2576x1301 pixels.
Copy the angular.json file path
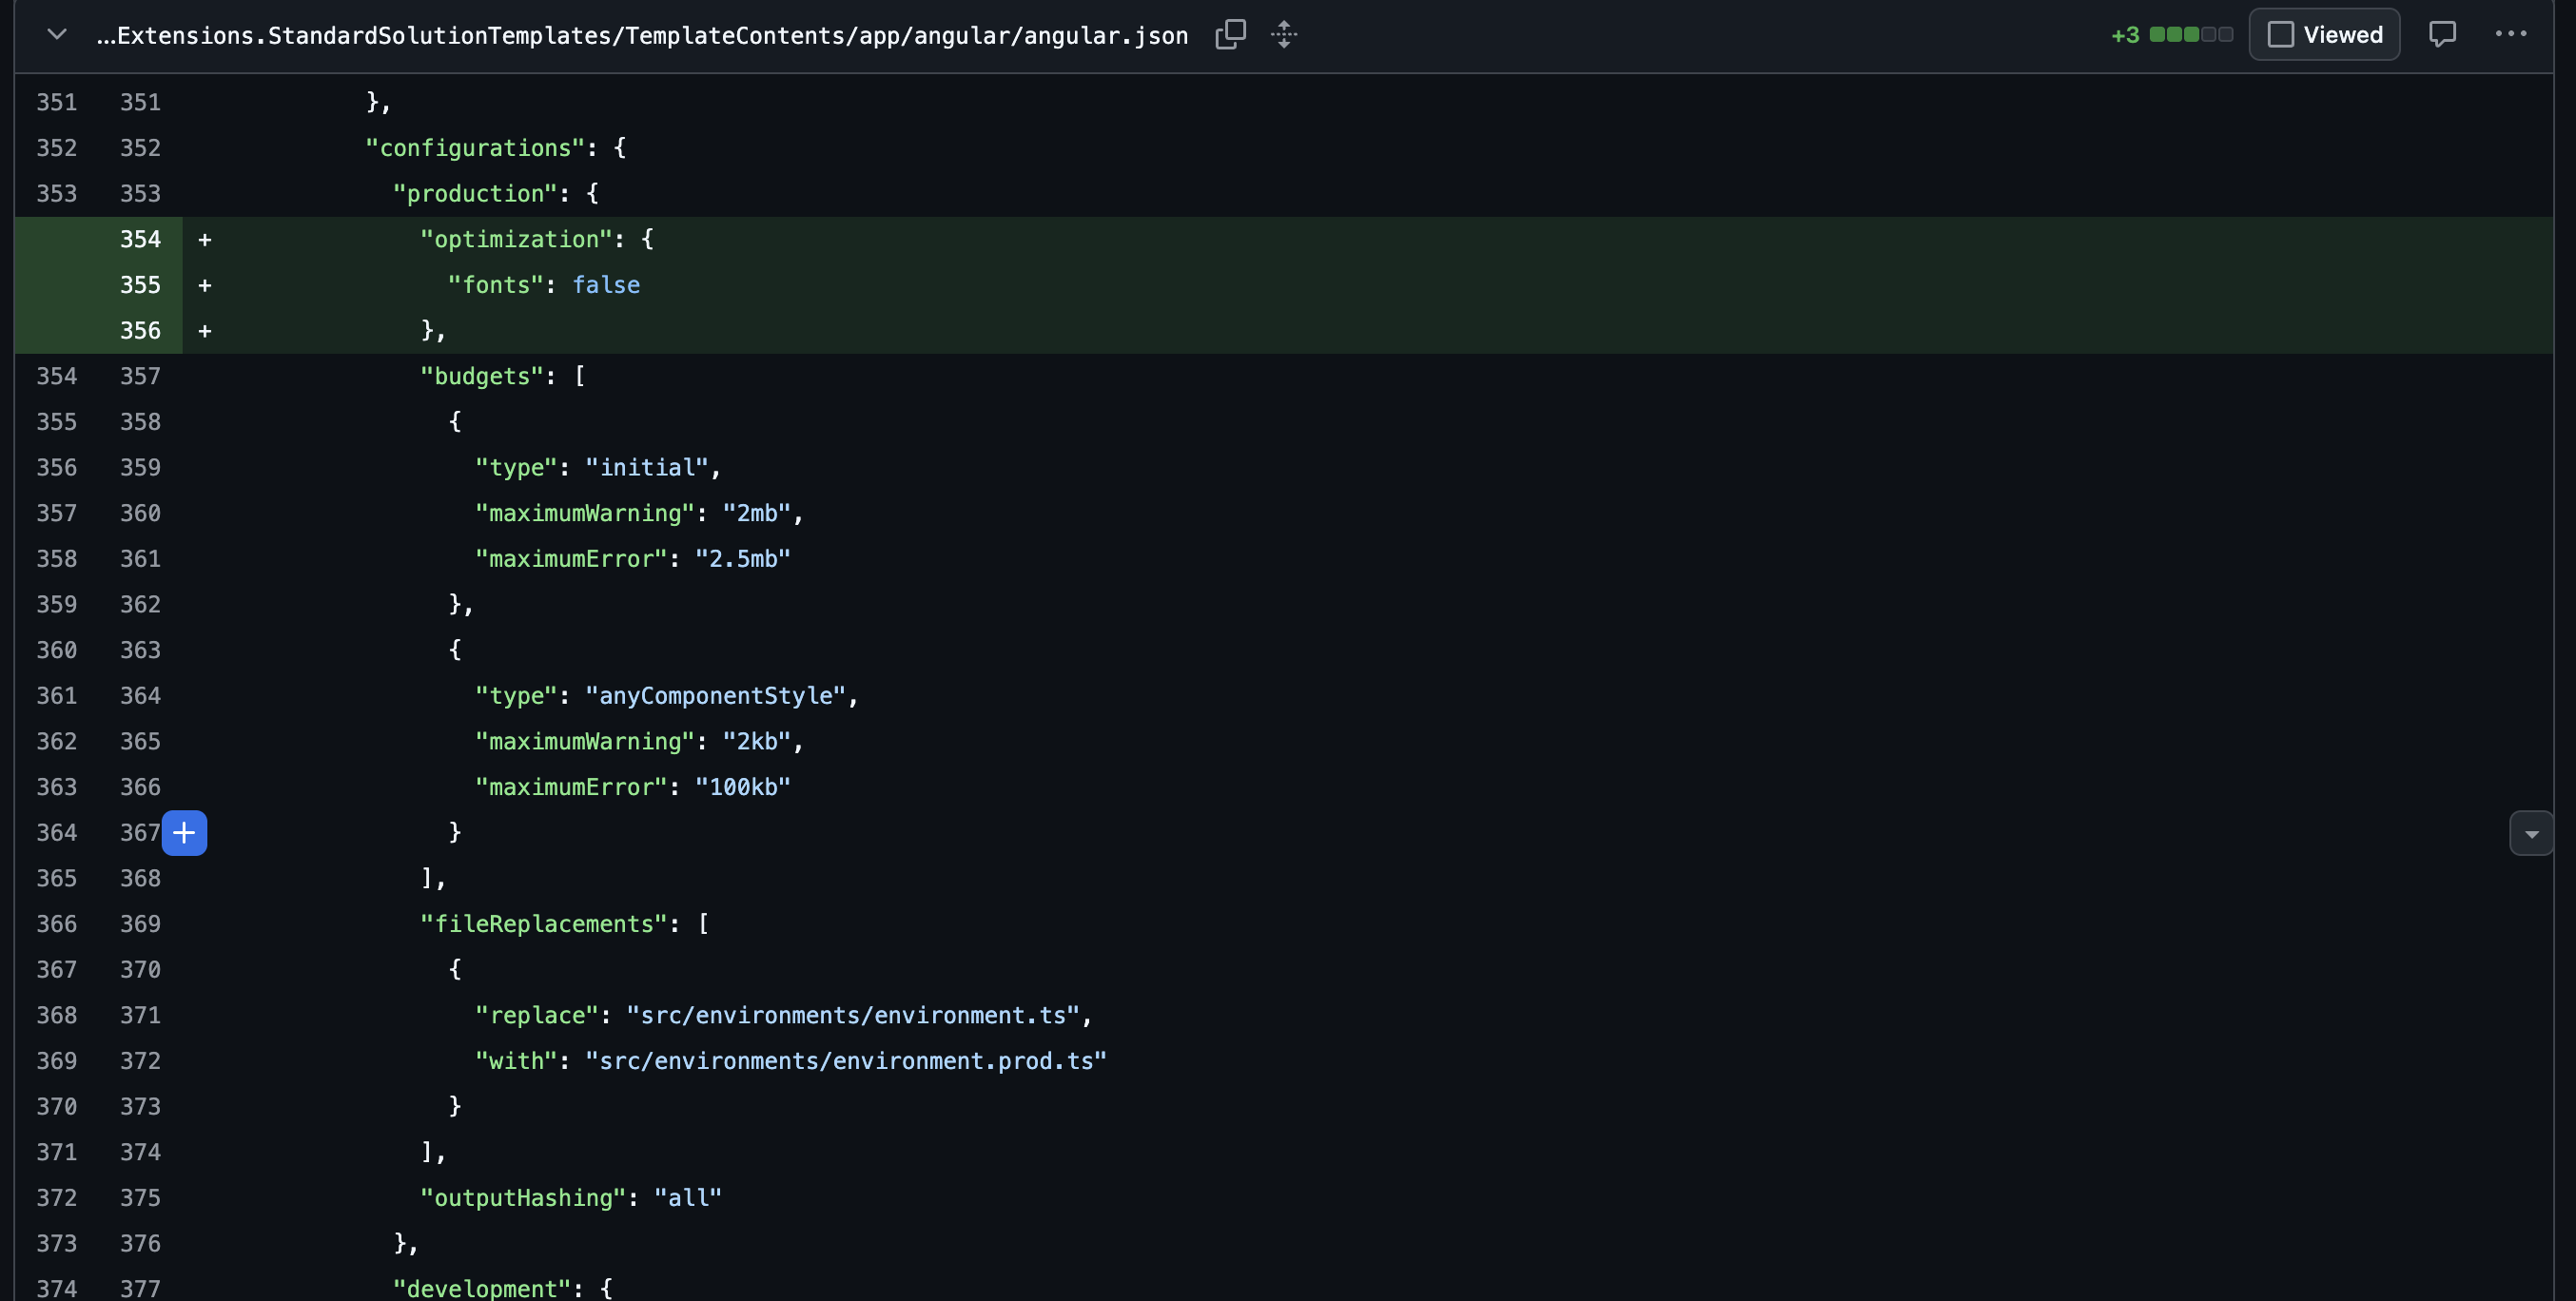tap(1230, 35)
